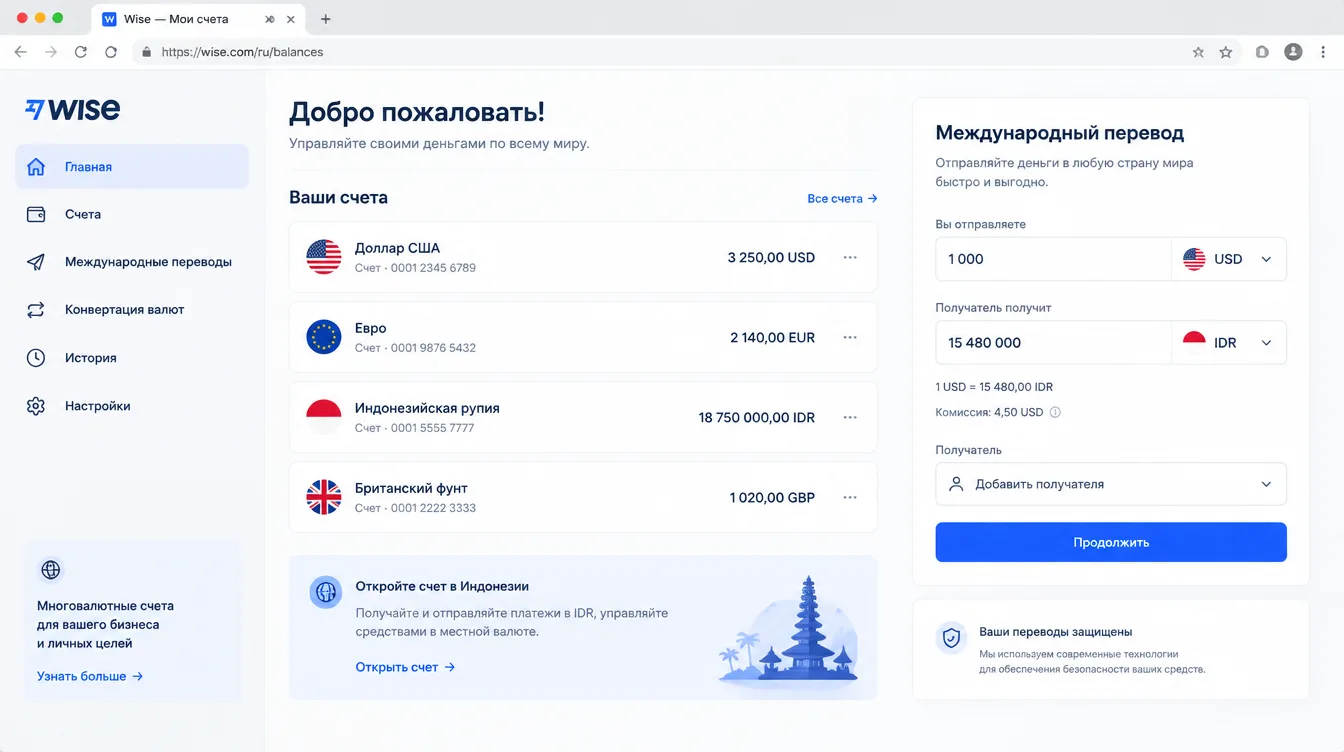Expand the IDR receiving currency dropdown
The height and width of the screenshot is (752, 1344).
pos(1229,343)
